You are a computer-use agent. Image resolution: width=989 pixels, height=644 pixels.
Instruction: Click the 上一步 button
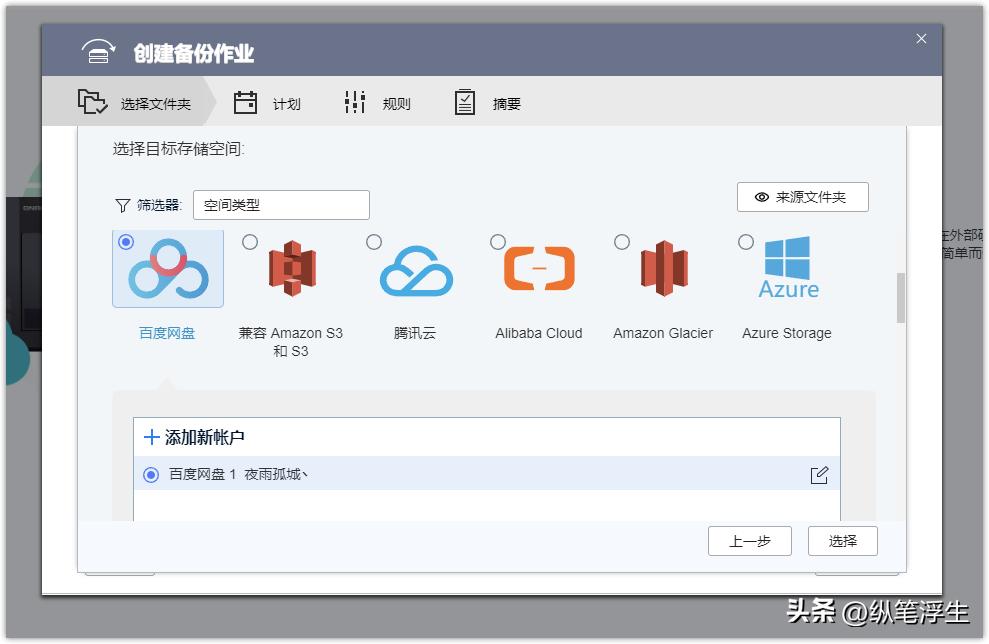tap(749, 541)
